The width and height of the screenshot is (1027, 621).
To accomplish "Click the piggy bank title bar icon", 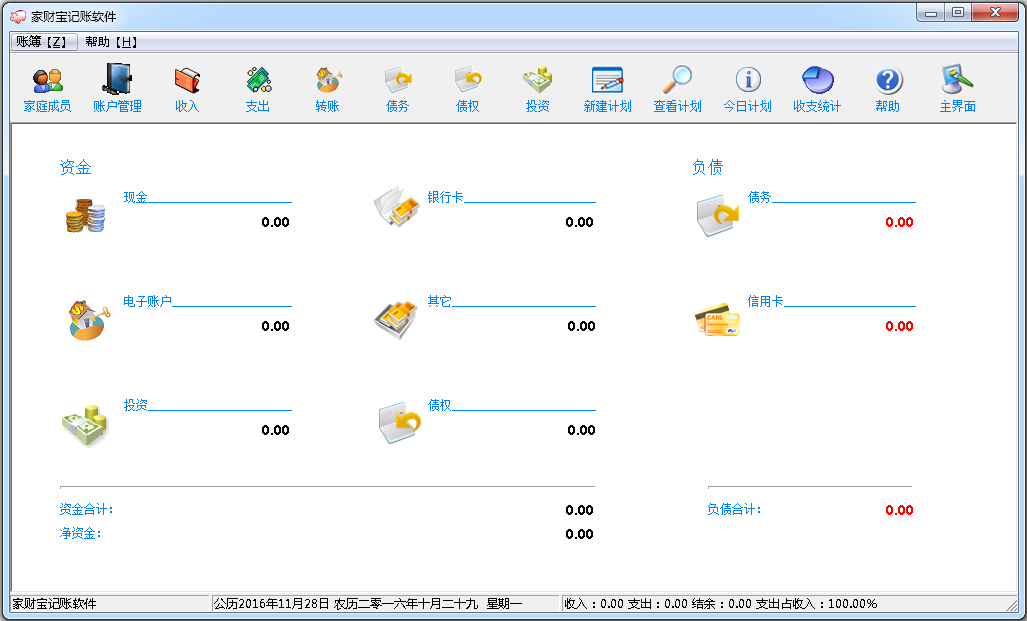I will (x=18, y=16).
